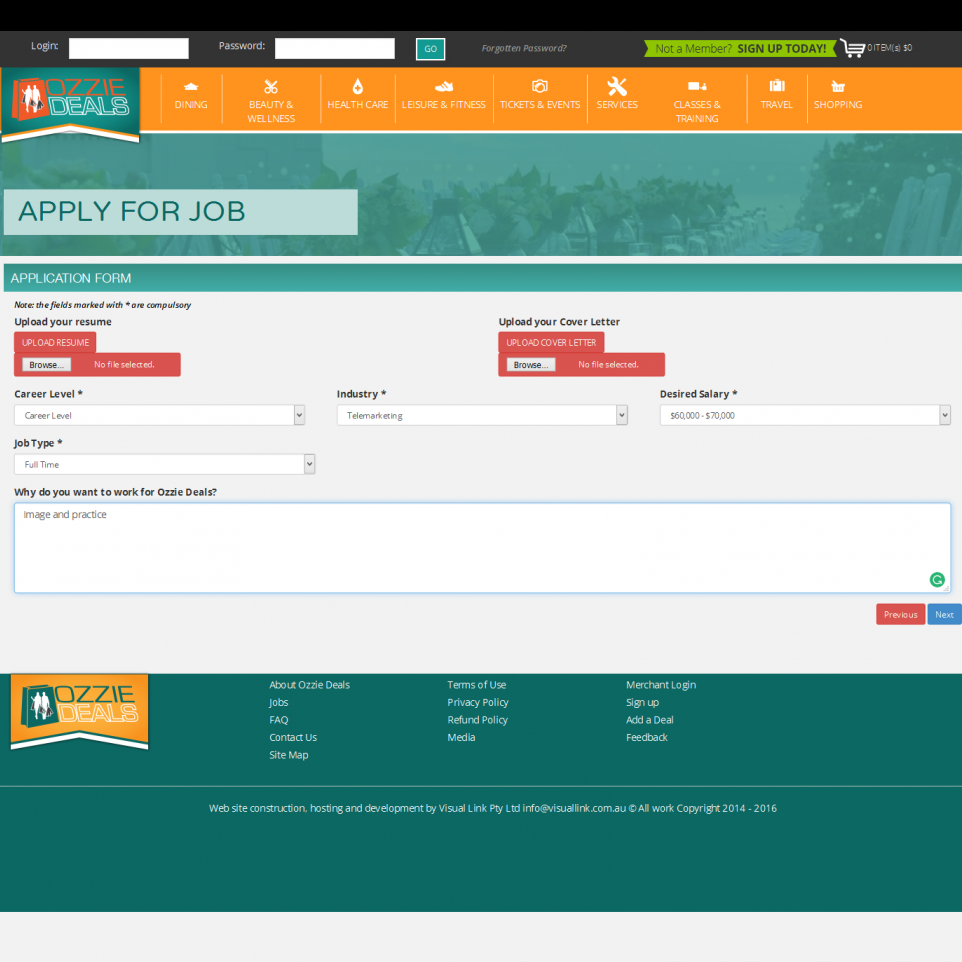Open the Beauty & Wellness menu label

coord(271,112)
